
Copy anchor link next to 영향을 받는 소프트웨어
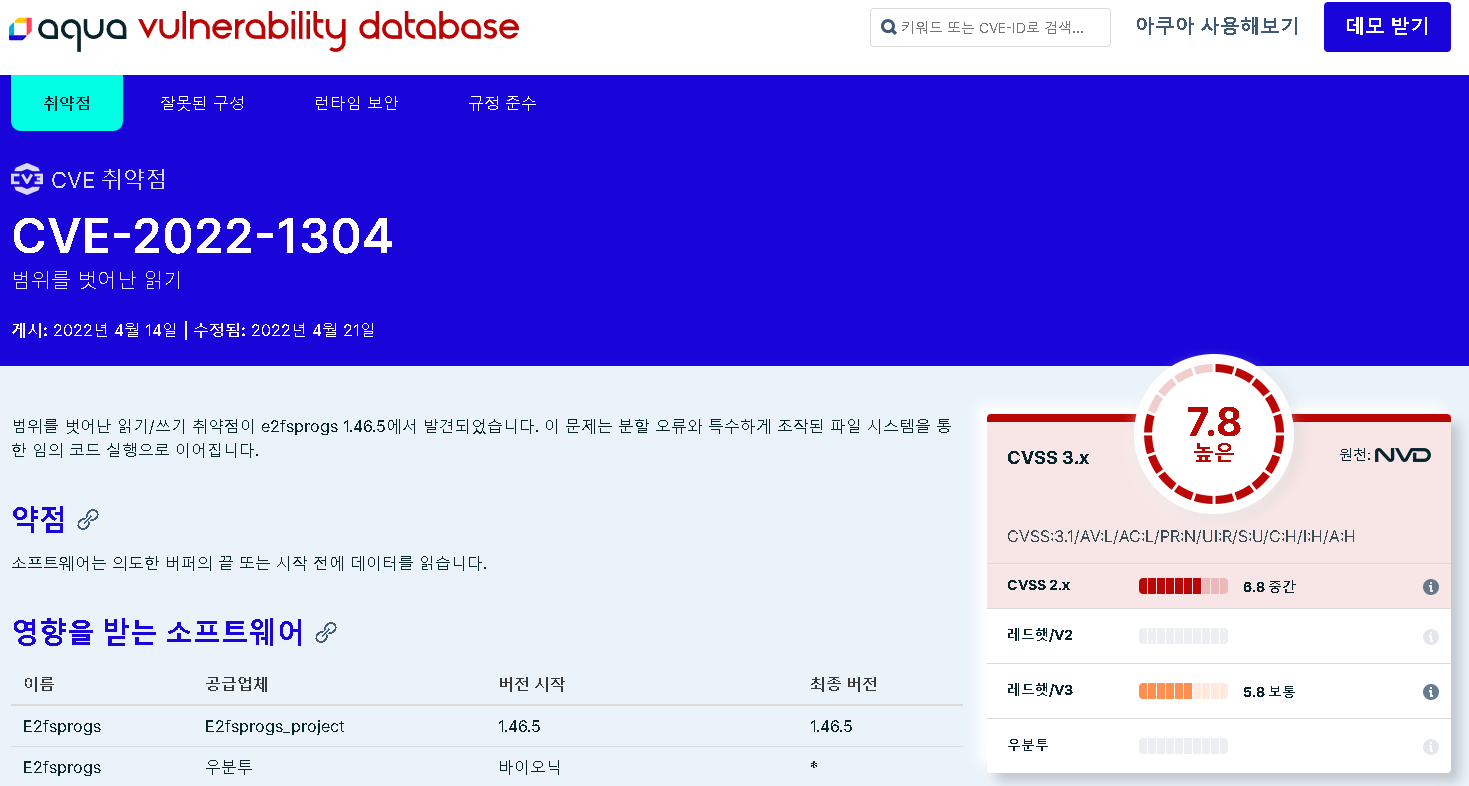pos(326,632)
